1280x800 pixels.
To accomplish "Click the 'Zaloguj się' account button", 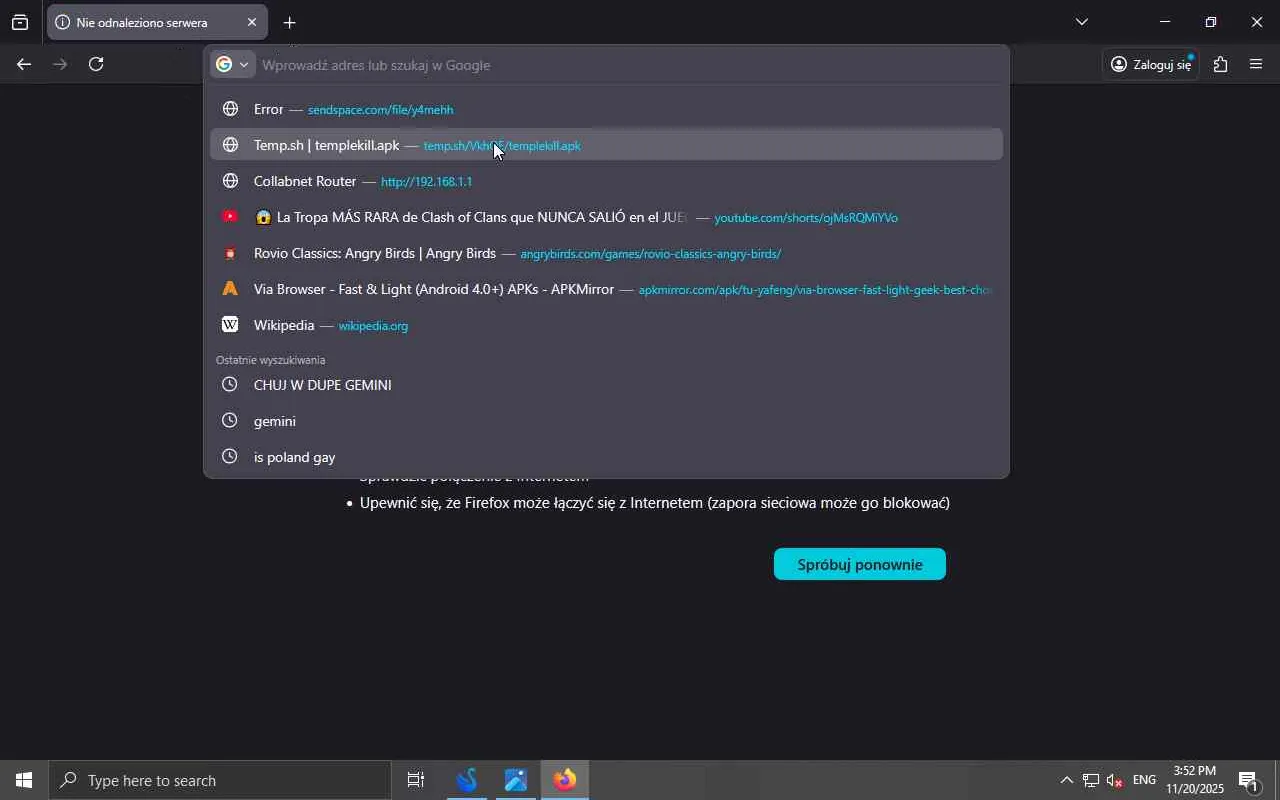I will [x=1151, y=64].
